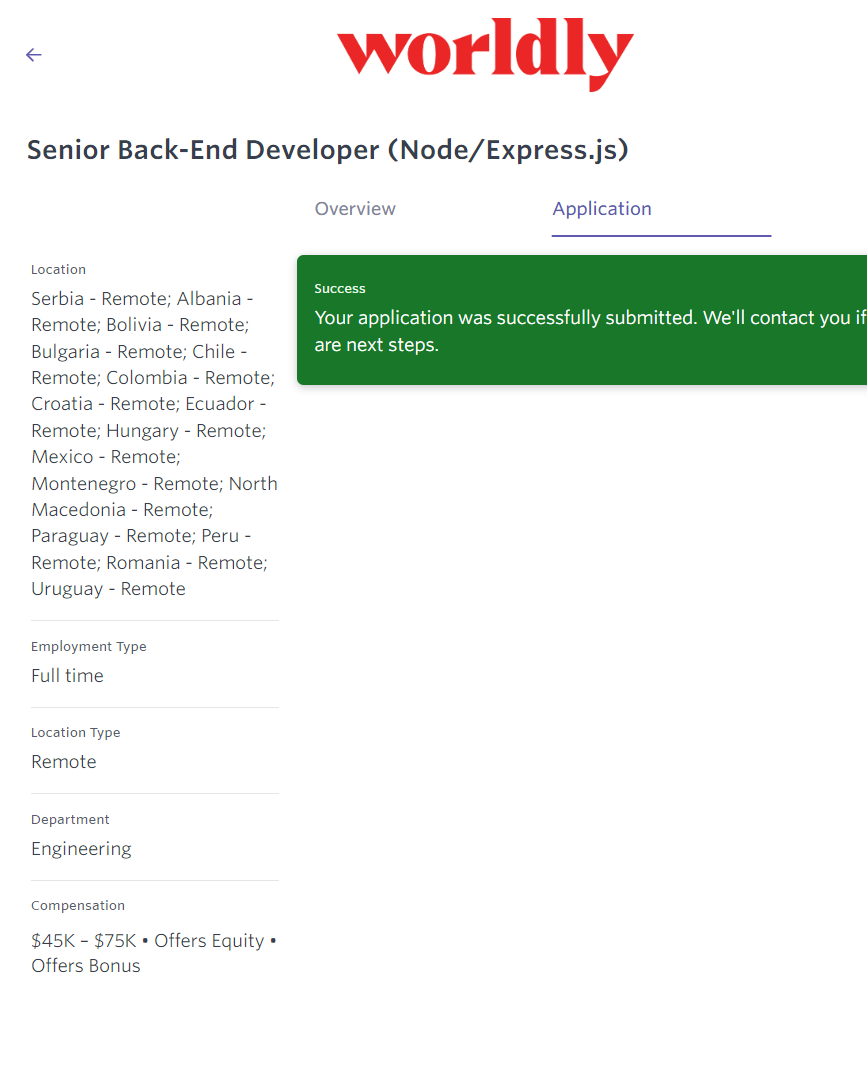Screen dimensions: 867x1084
Task: Click the "Serbia - Remote" location text
Action: pos(99,299)
